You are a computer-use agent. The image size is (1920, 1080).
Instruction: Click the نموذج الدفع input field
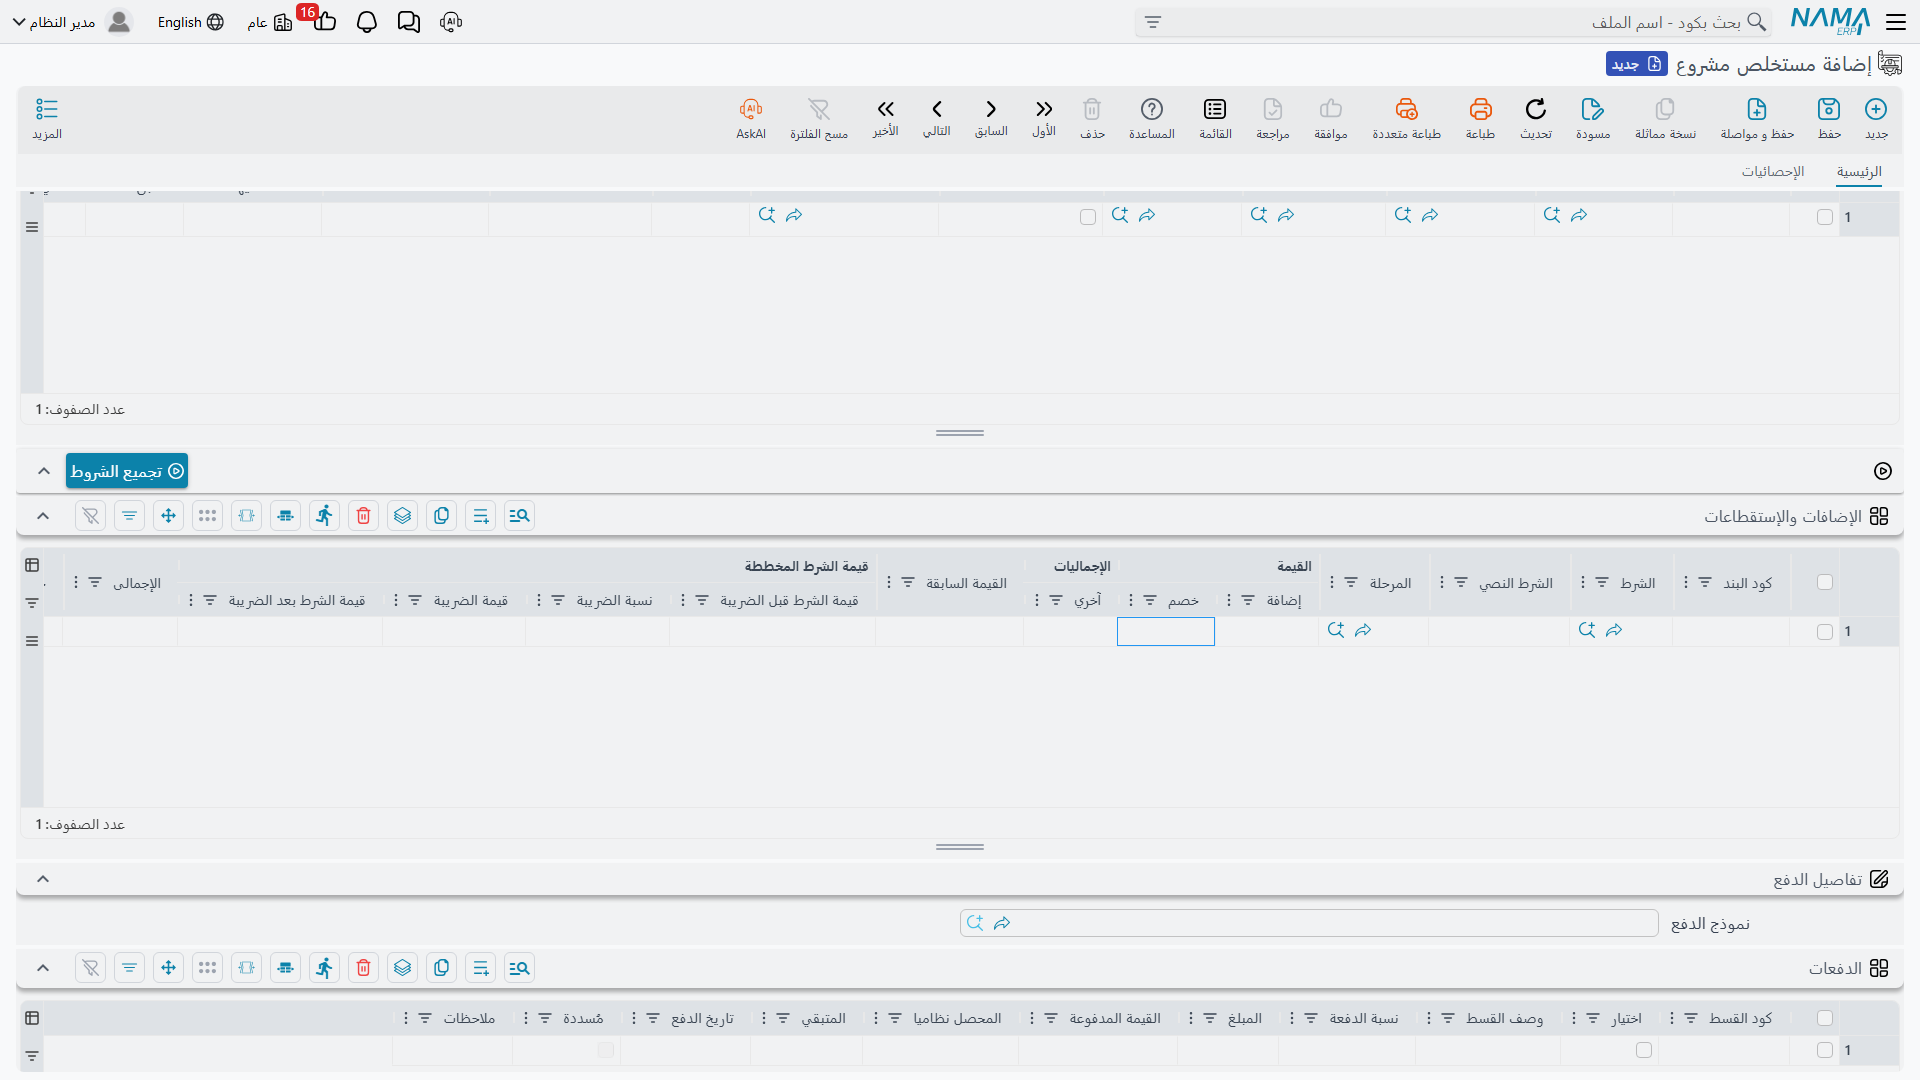[x=1309, y=923]
